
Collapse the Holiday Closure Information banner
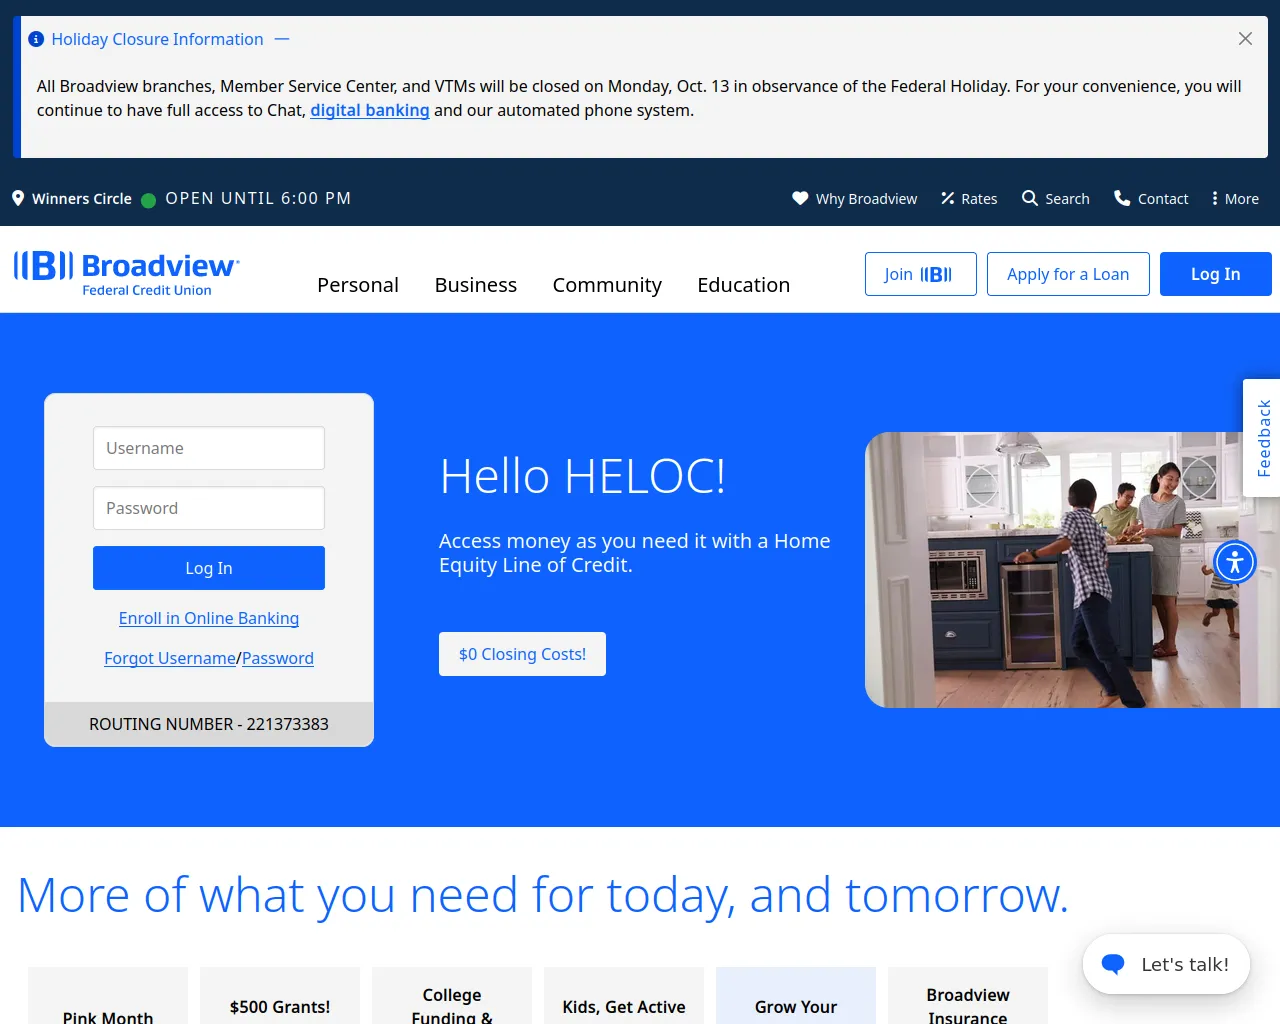(282, 39)
